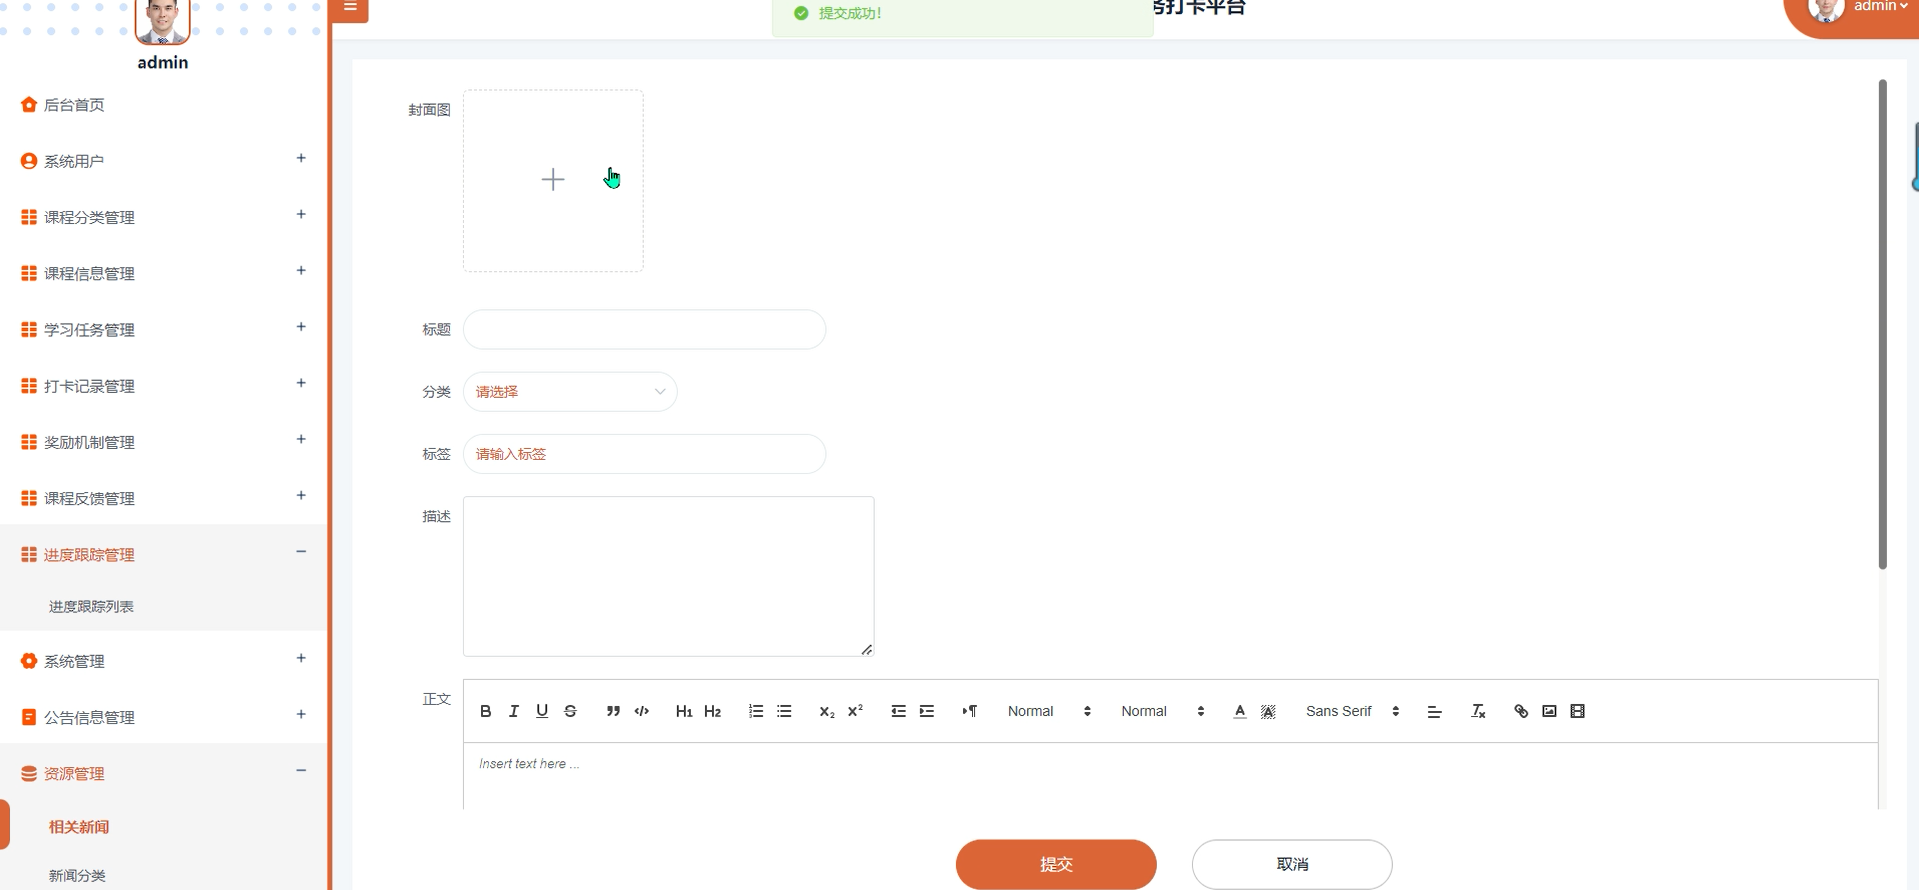Collapse the 进度跟踪管理 menu
The image size is (1919, 890).
(163, 554)
